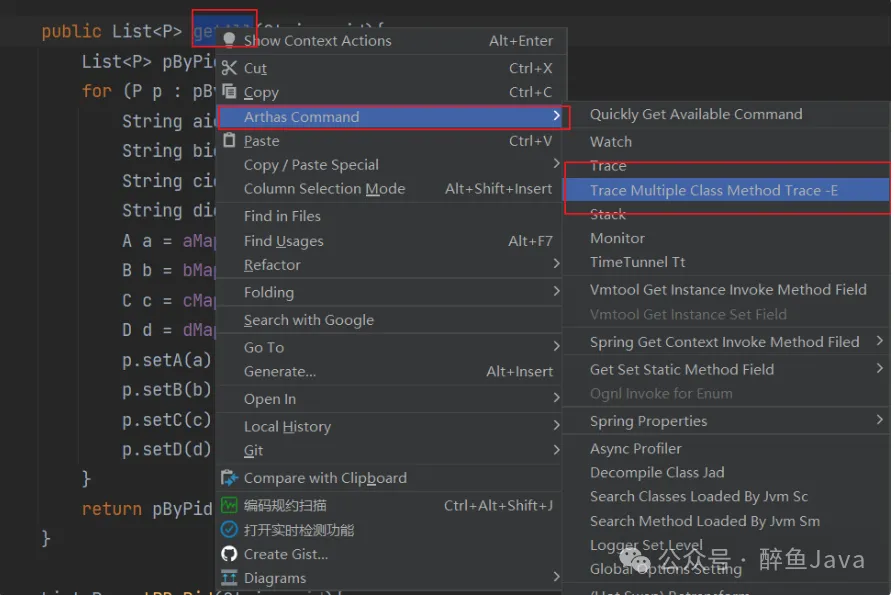Open the Local History submenu

pyautogui.click(x=286, y=427)
